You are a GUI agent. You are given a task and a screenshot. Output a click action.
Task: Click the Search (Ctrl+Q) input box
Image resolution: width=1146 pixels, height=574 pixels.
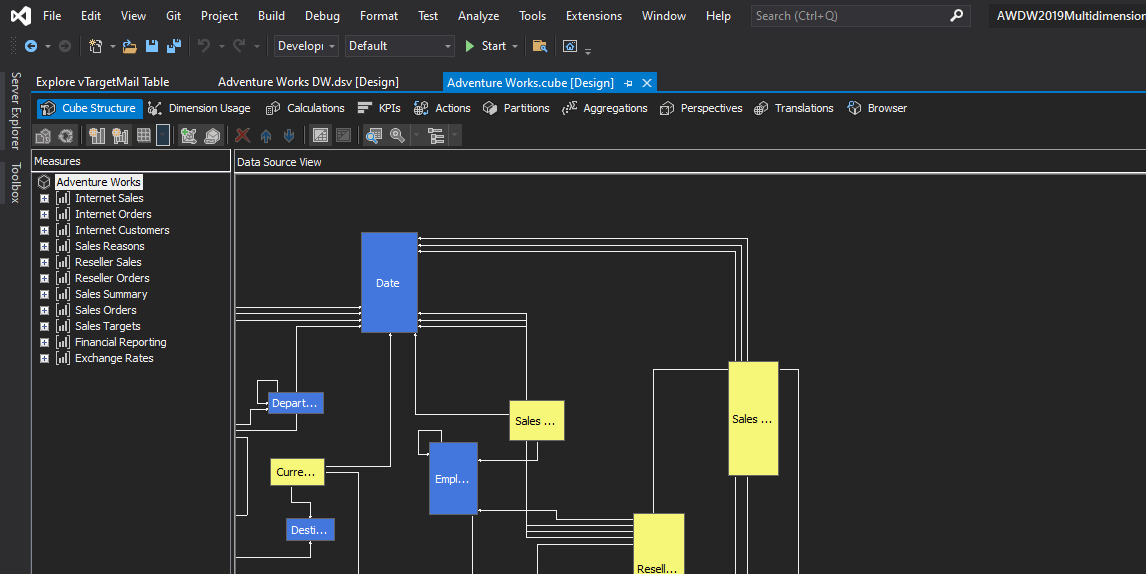849,16
